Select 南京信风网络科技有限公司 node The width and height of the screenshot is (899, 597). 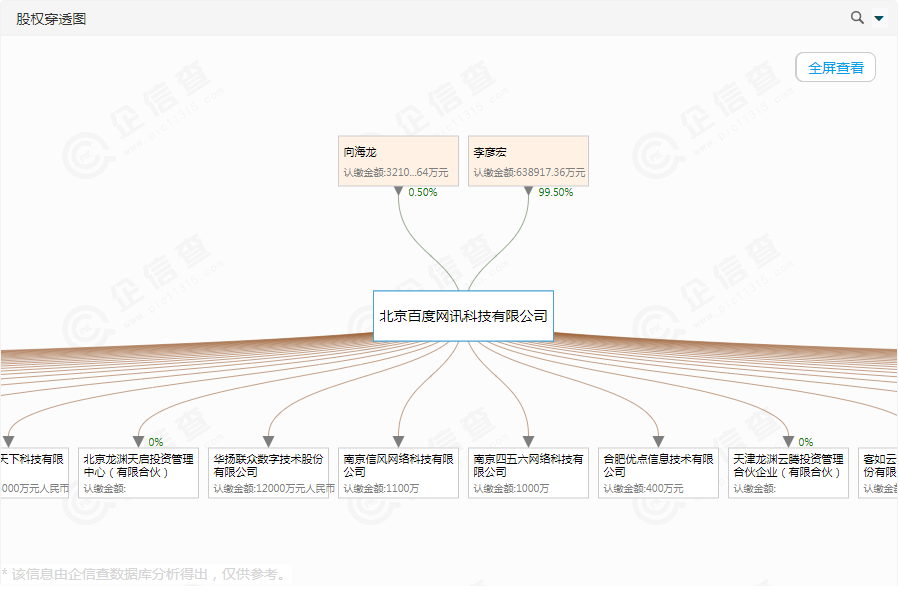click(398, 473)
